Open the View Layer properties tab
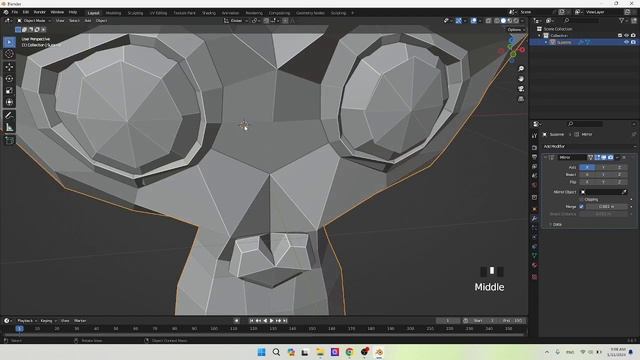640x360 pixels. [534, 167]
